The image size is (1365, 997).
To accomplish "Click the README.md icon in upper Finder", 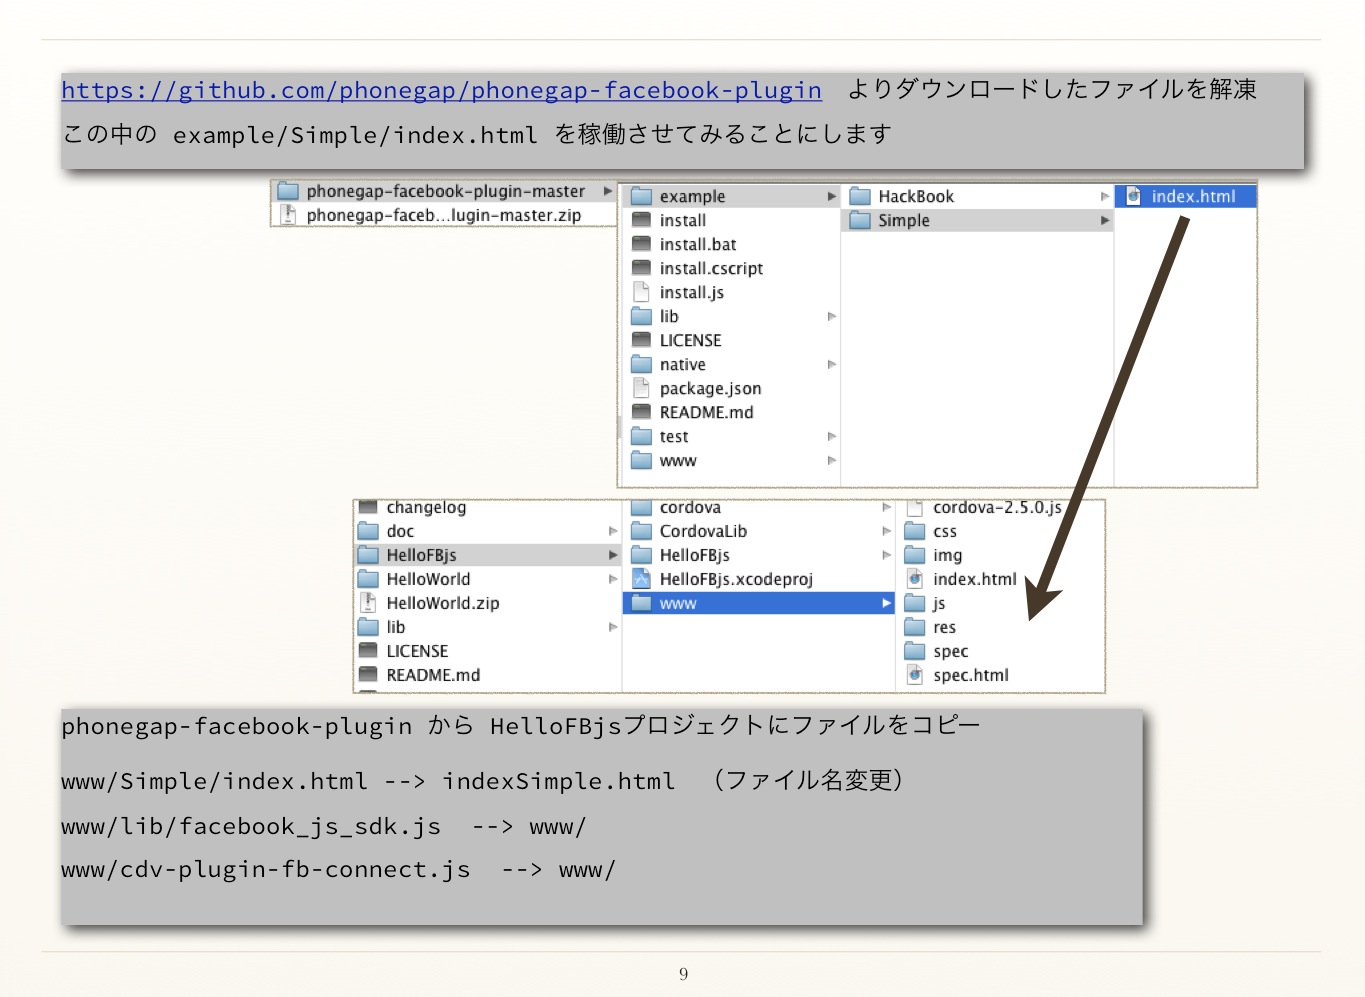I will [x=642, y=412].
